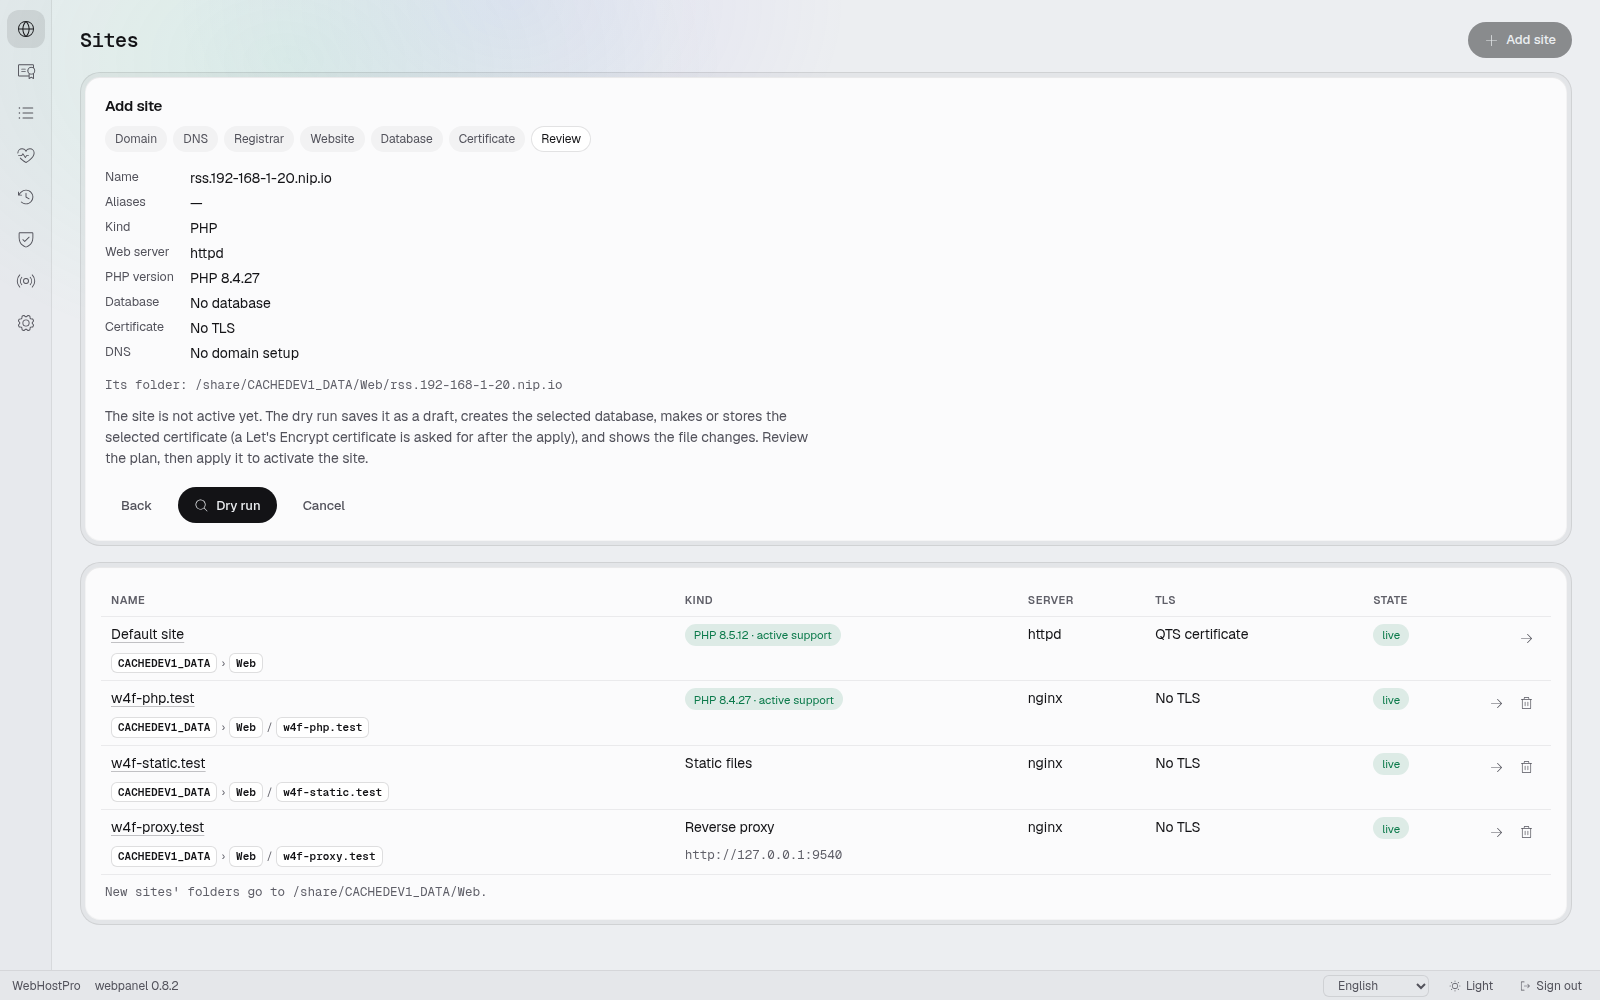The width and height of the screenshot is (1600, 1000).
Task: Delete w4f-proxy.test with trash icon
Action: [1527, 832]
